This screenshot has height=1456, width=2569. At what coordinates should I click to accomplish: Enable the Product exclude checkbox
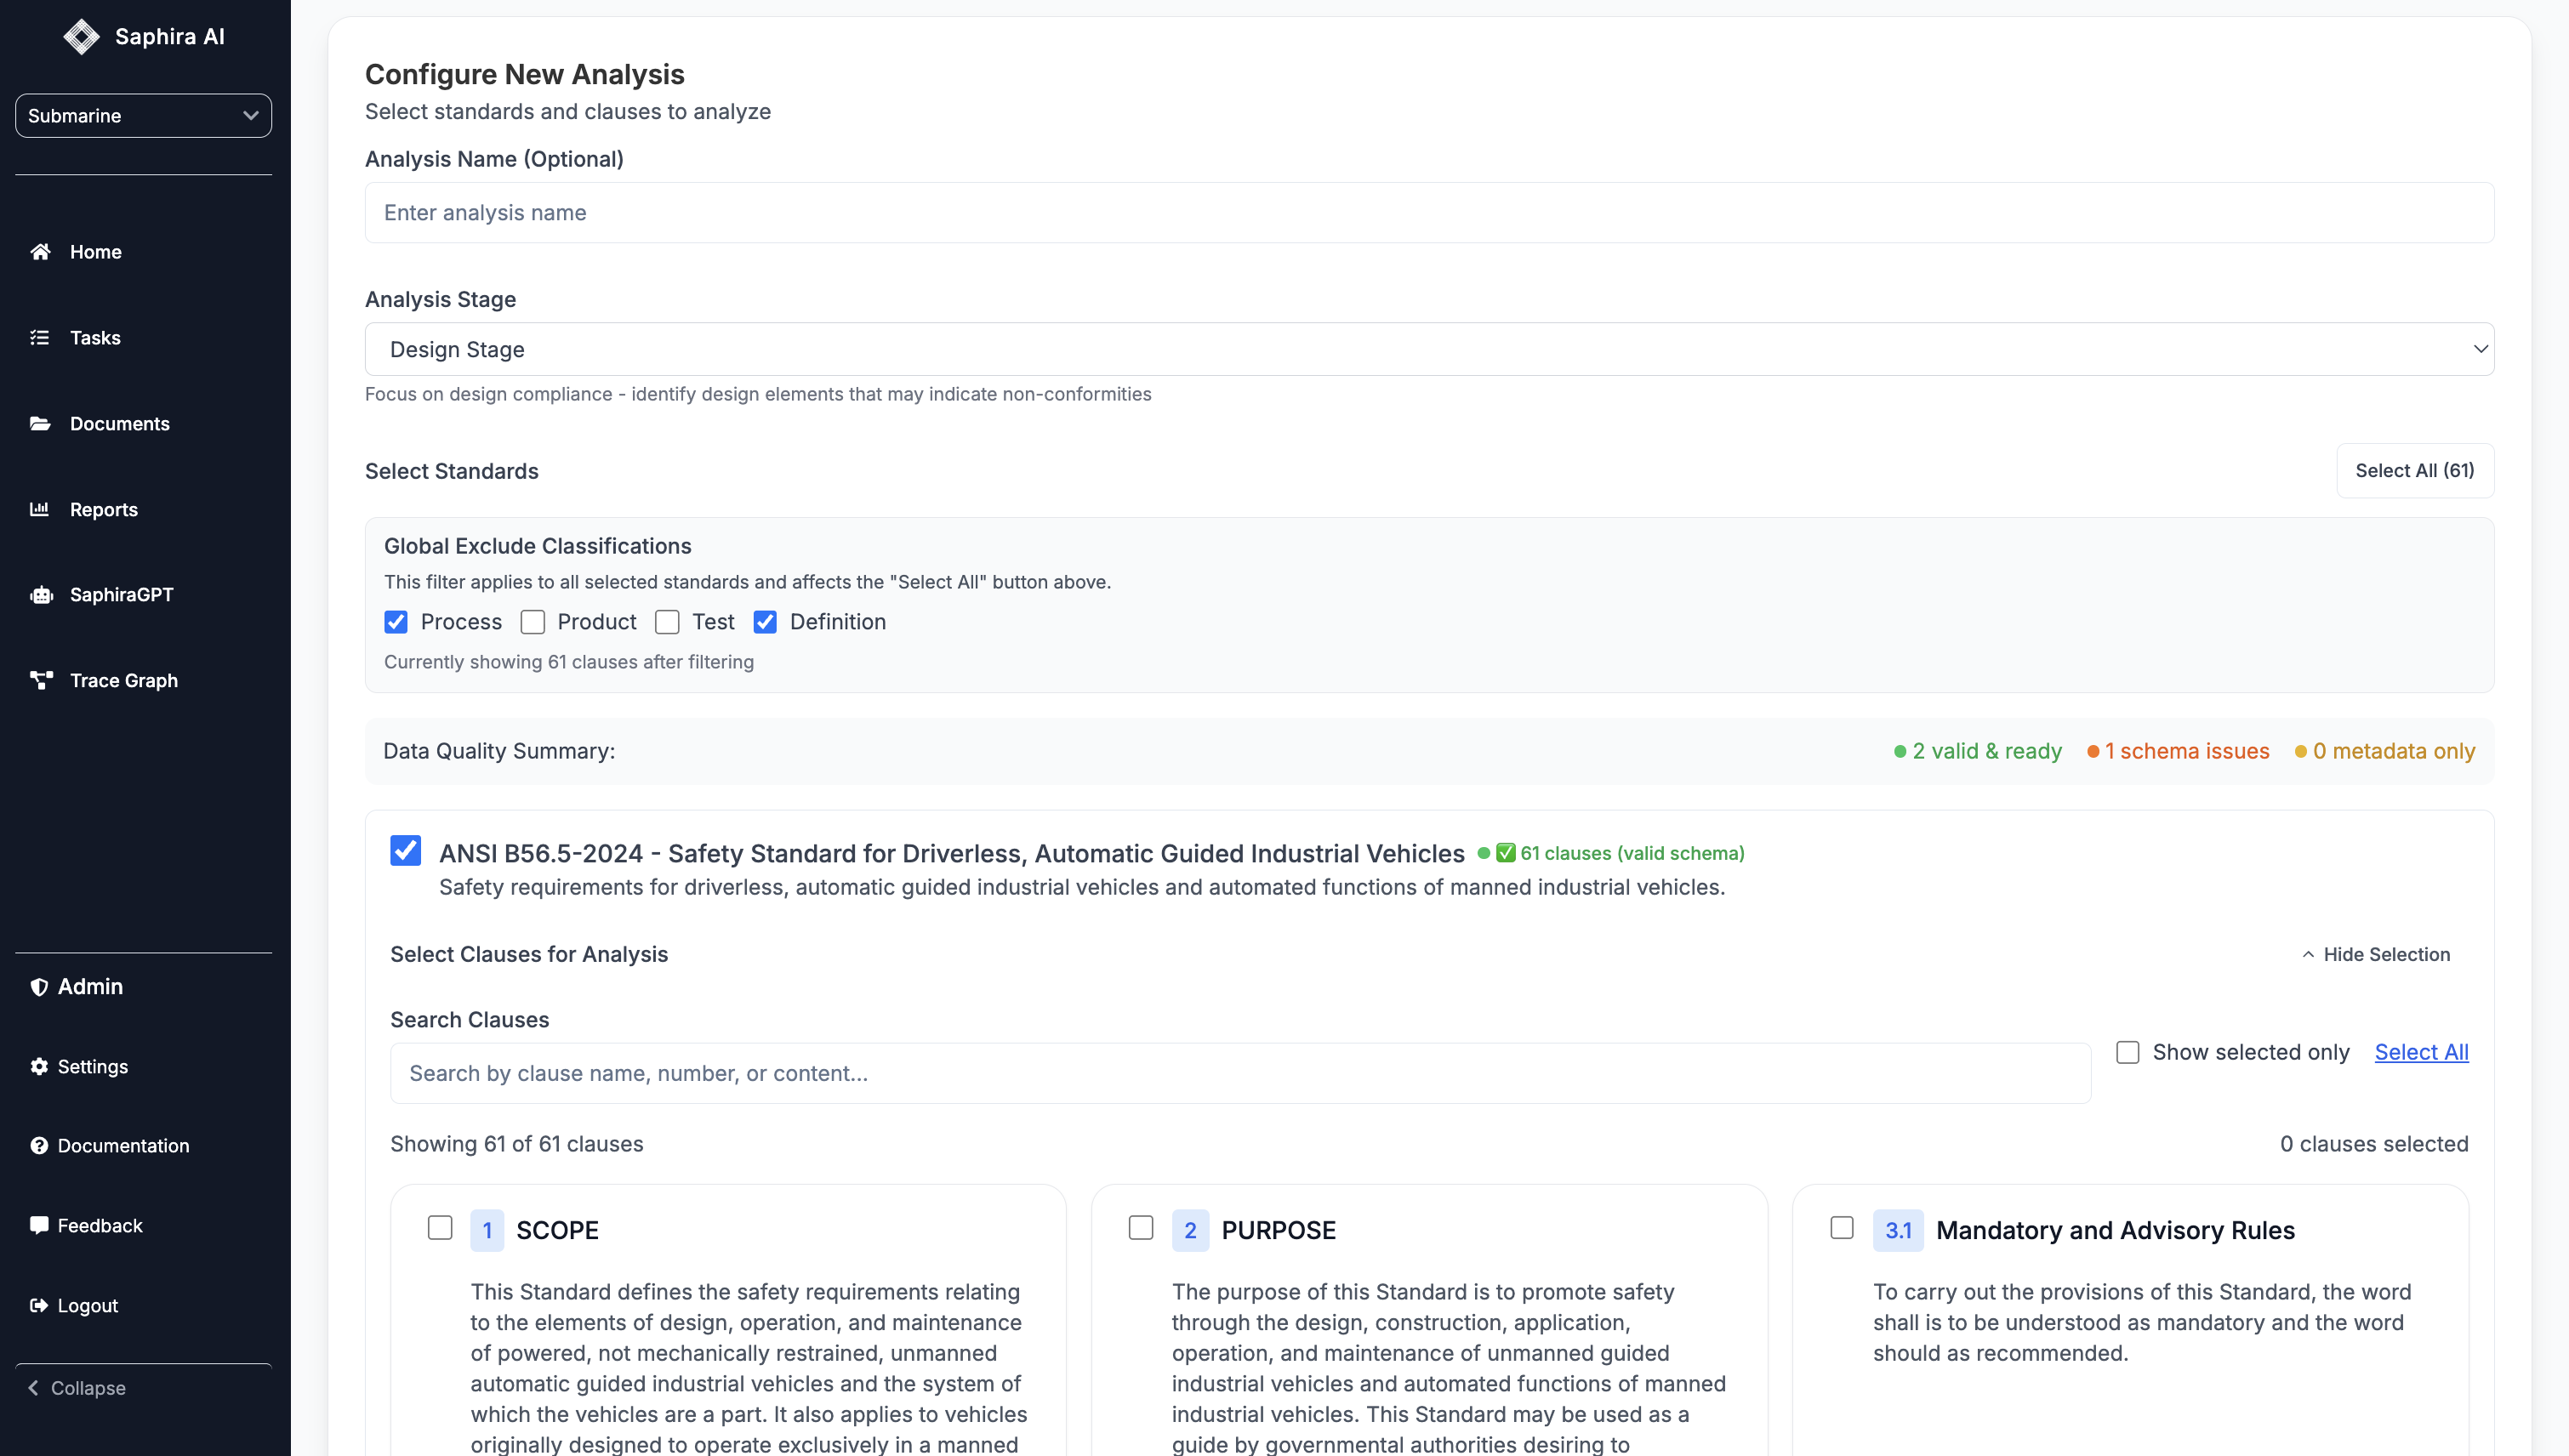coord(532,622)
